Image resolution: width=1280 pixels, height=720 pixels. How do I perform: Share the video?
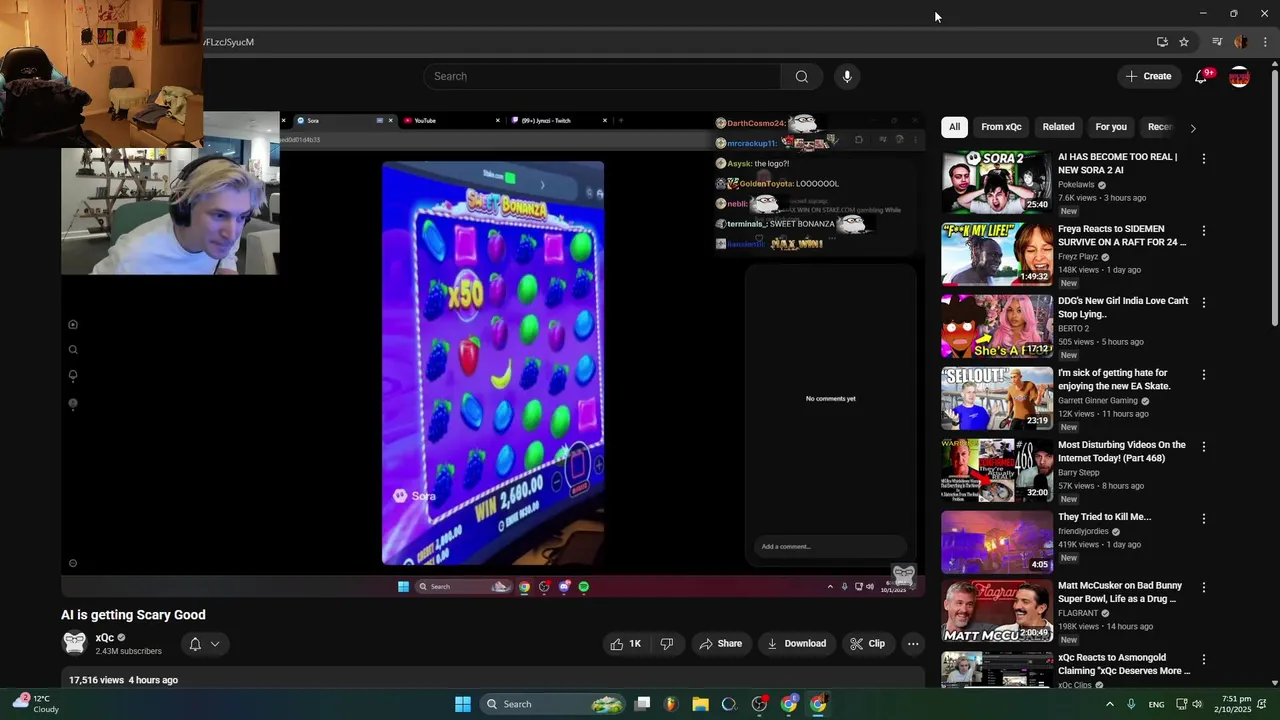pos(720,644)
